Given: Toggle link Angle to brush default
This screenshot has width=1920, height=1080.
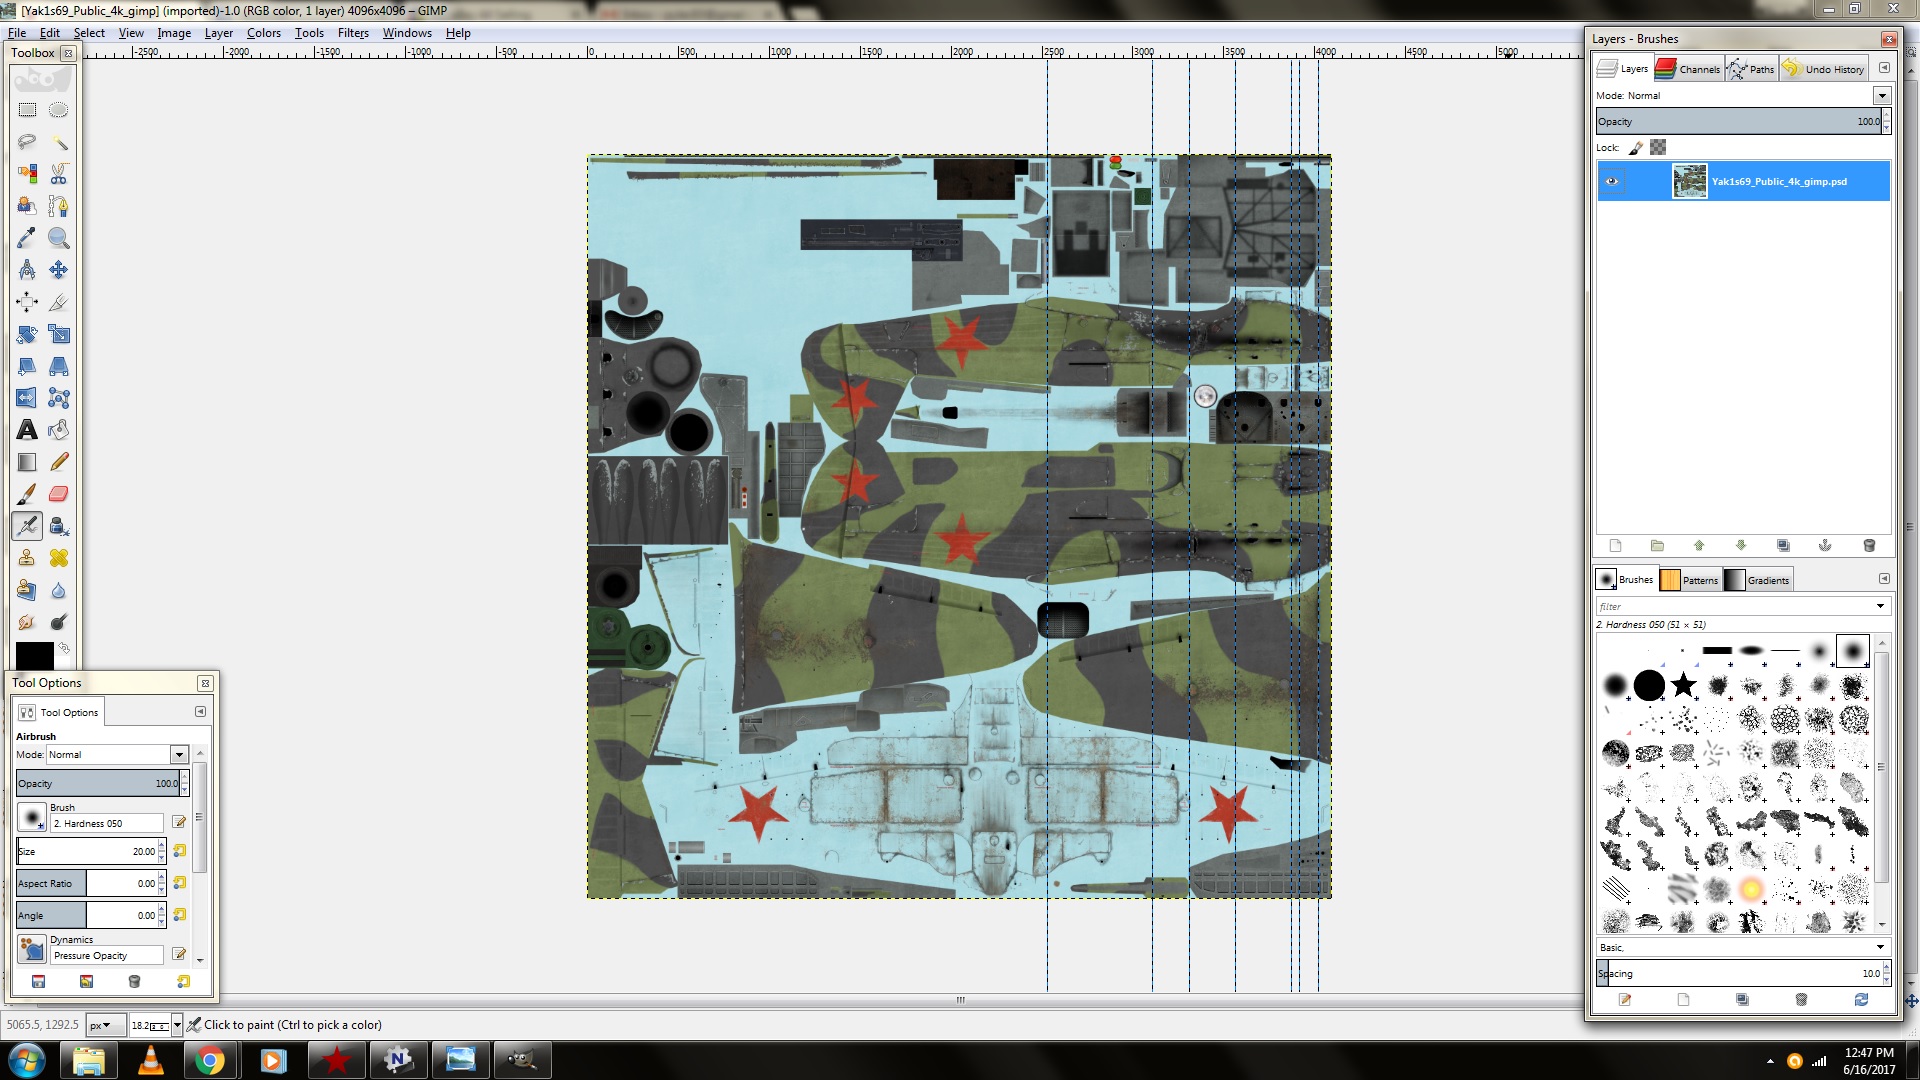Looking at the screenshot, I should pos(180,915).
